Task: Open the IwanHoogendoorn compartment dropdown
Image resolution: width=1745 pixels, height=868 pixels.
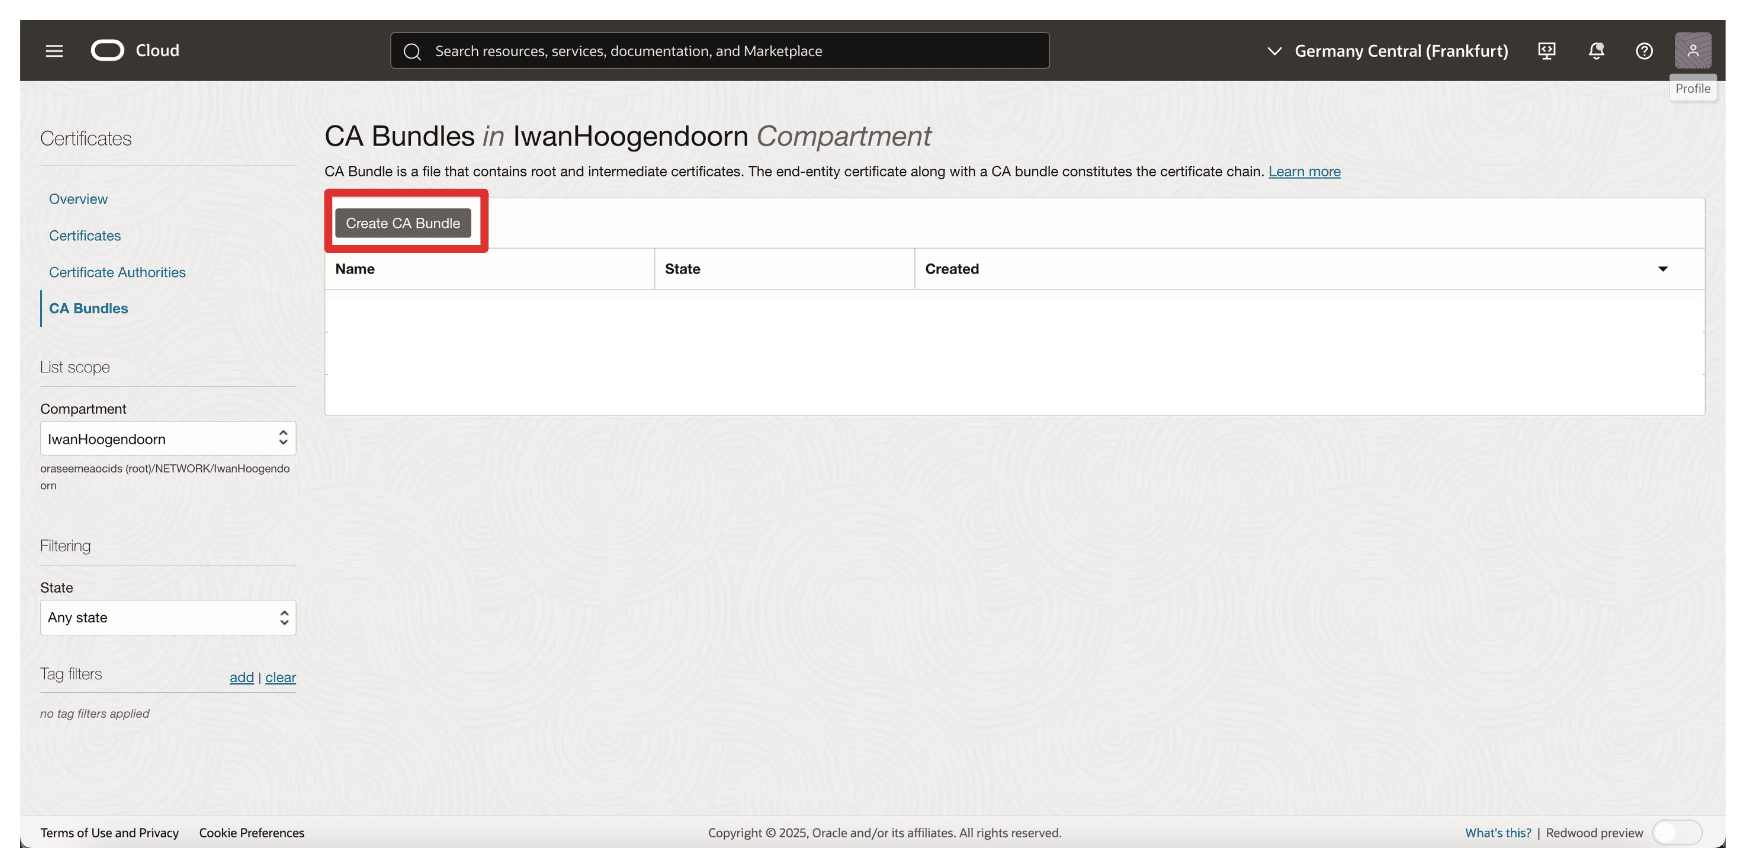Action: coord(168,439)
